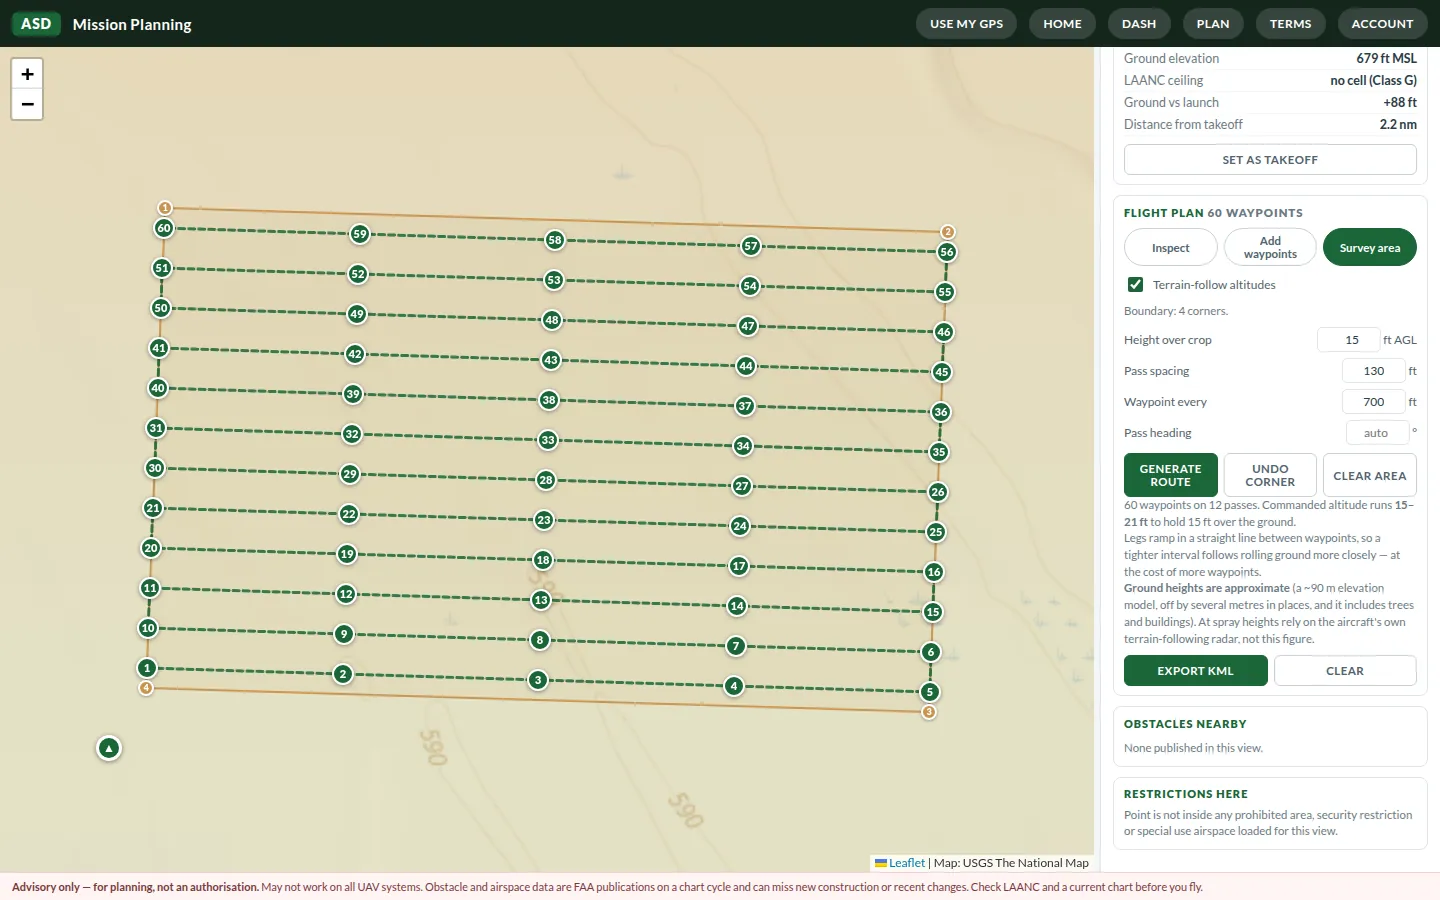1440x900 pixels.
Task: Click CLEAR AREA button
Action: point(1370,475)
